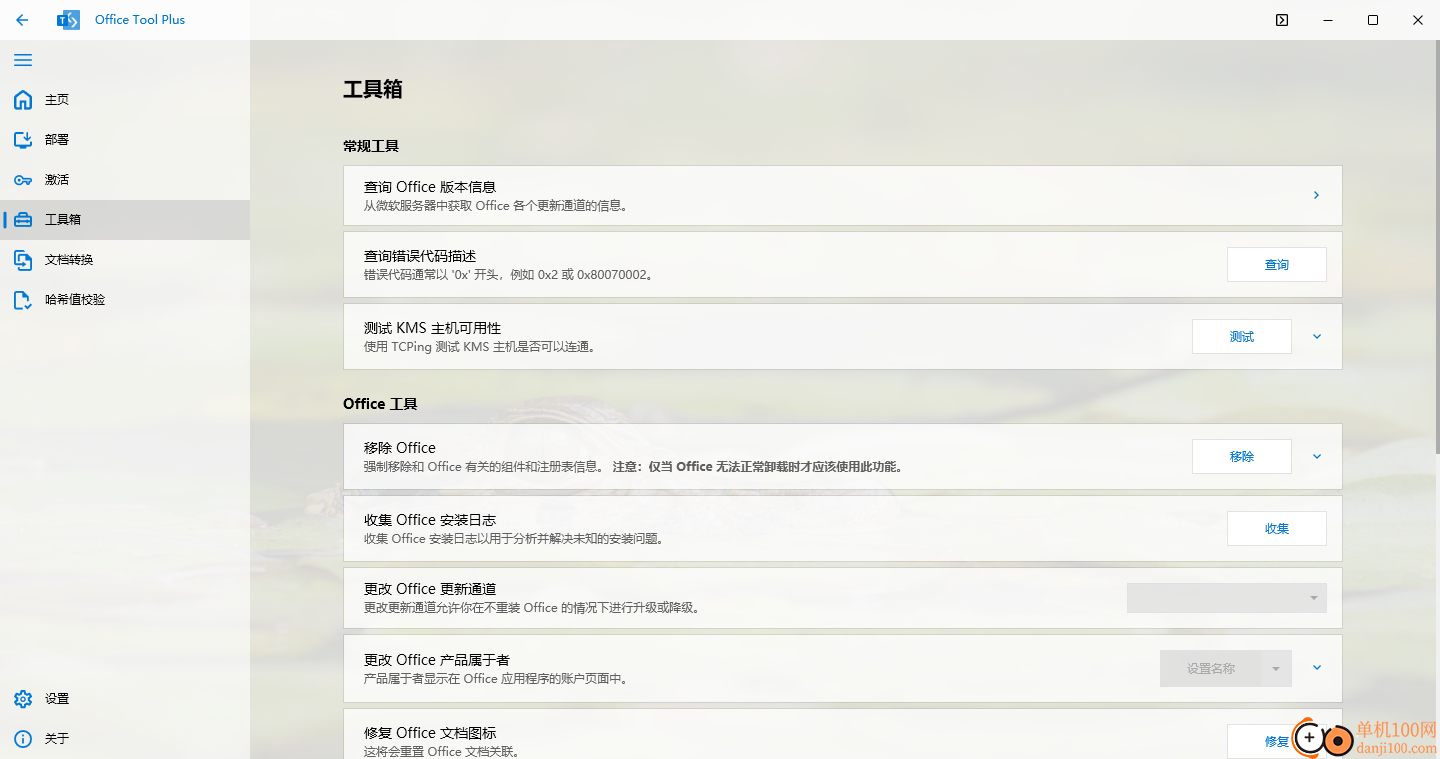Click the Office 工具 section heading
This screenshot has height=759, width=1440.
(x=380, y=404)
